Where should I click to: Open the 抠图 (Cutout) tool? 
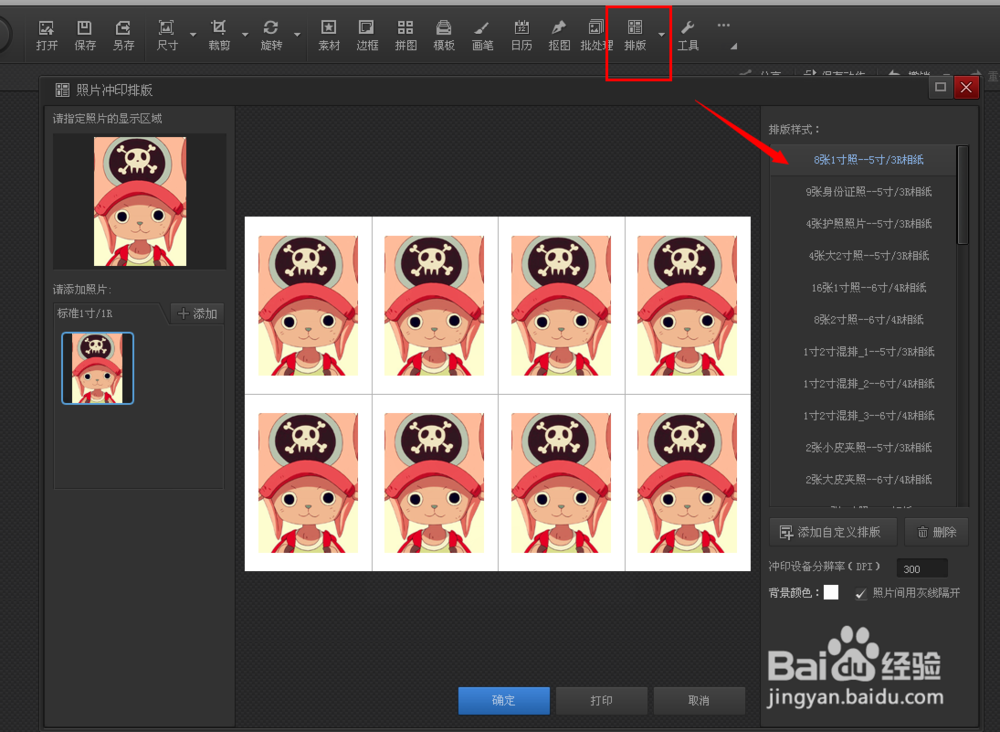(x=559, y=35)
